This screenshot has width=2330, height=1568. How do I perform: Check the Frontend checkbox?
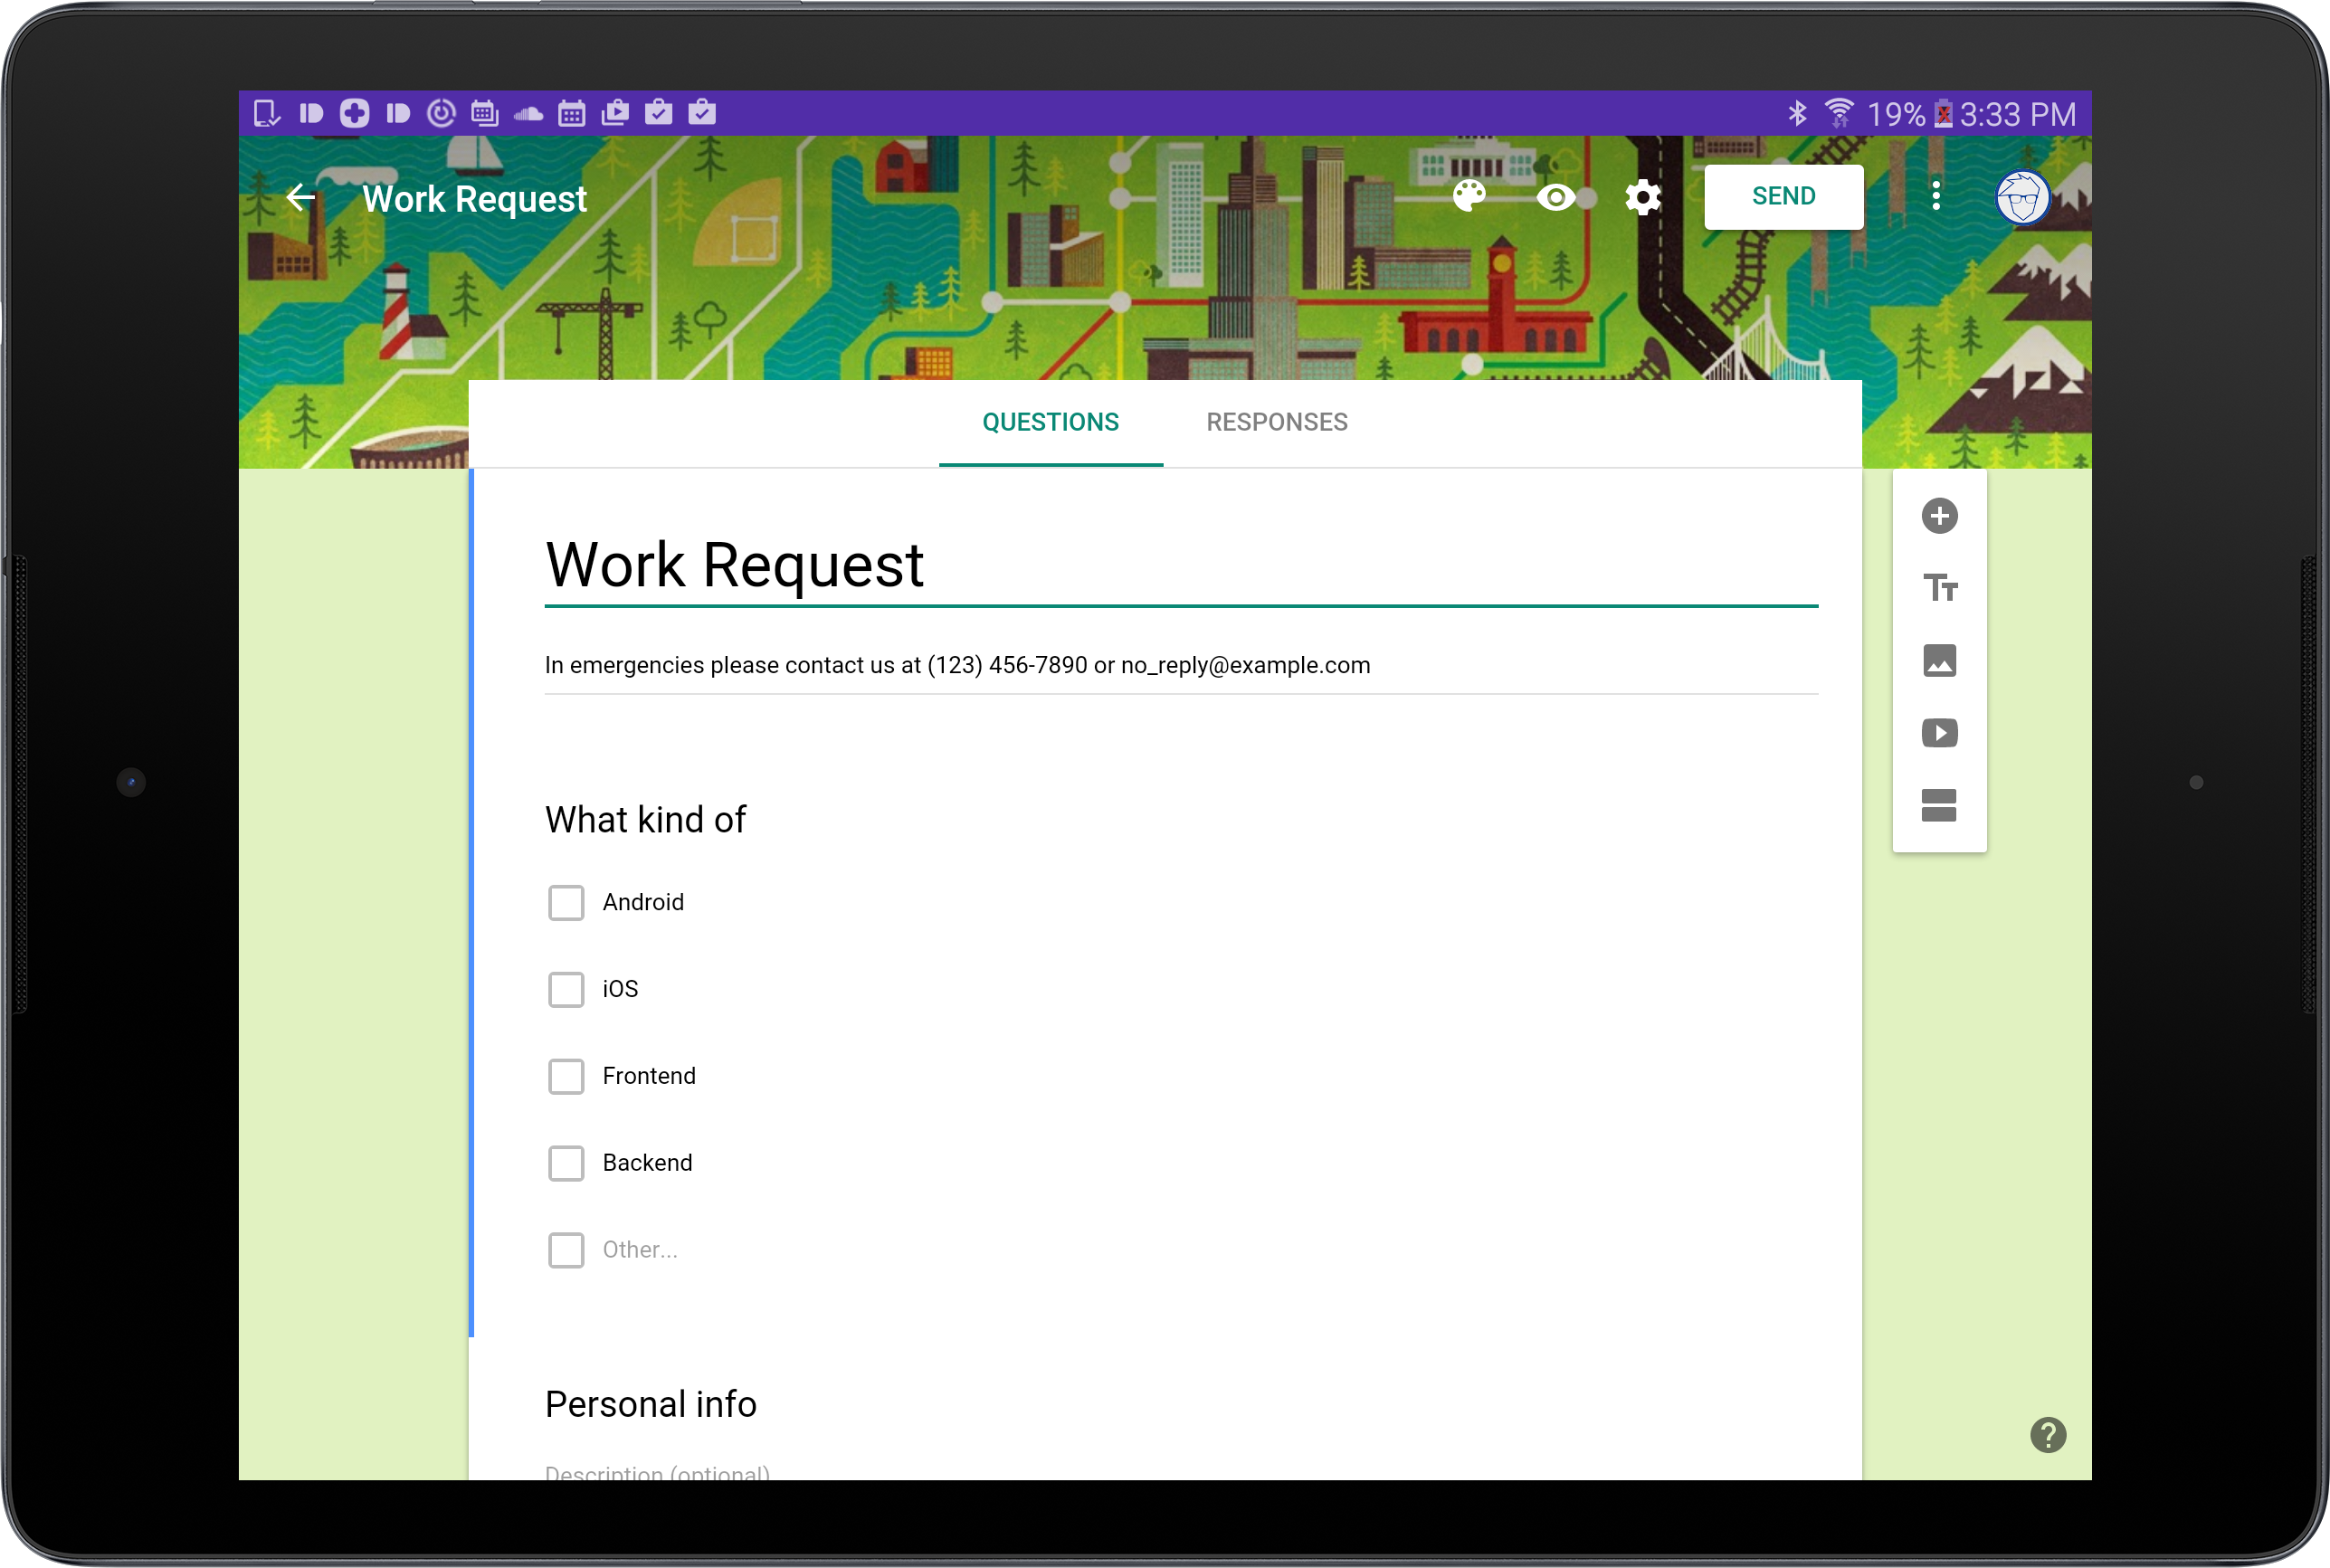pos(566,1076)
